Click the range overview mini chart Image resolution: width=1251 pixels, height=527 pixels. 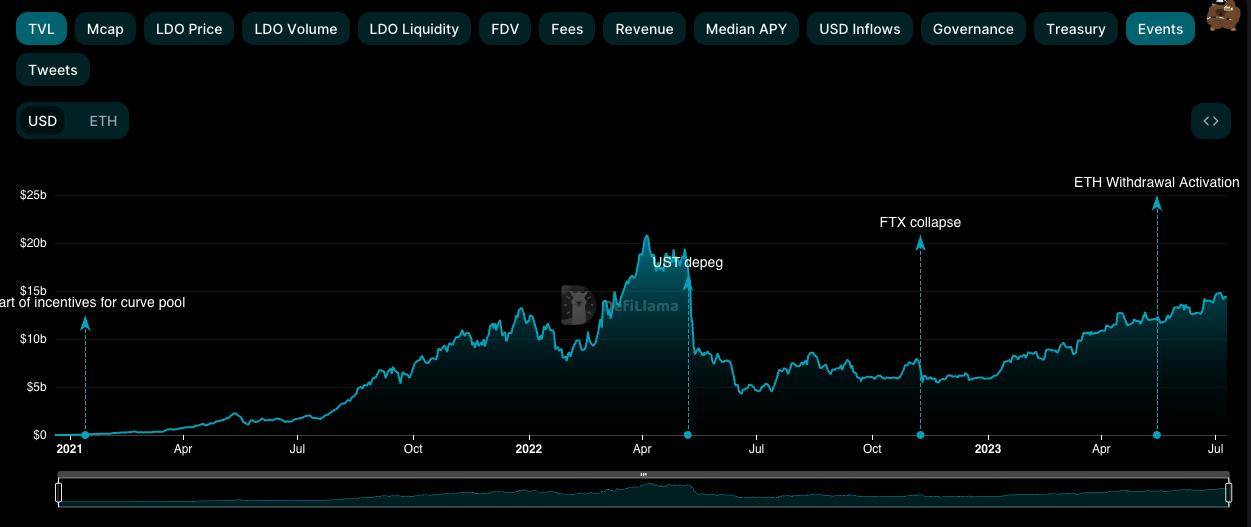[644, 493]
